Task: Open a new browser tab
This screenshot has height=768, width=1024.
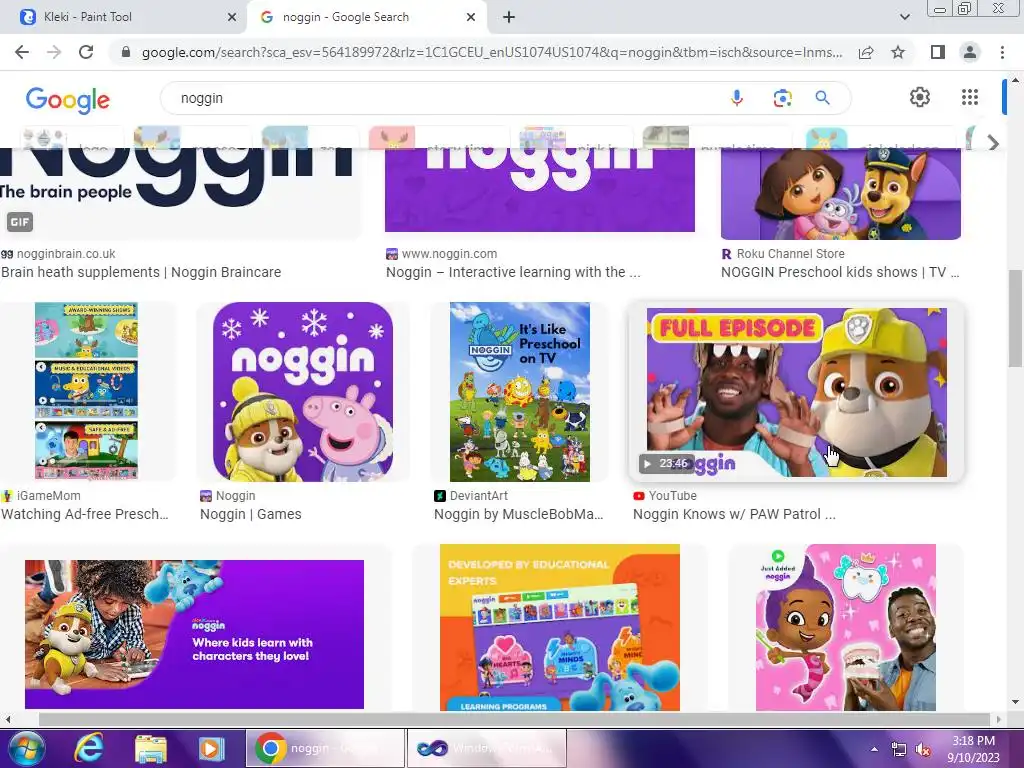Action: coord(509,17)
